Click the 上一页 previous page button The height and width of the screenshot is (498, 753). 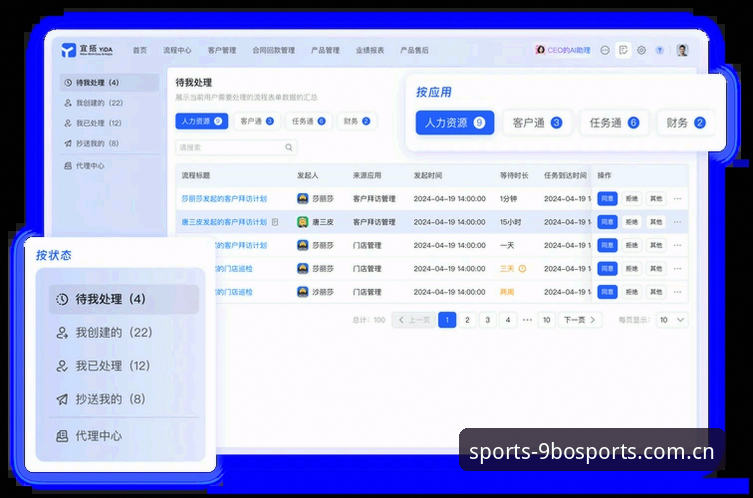point(414,320)
